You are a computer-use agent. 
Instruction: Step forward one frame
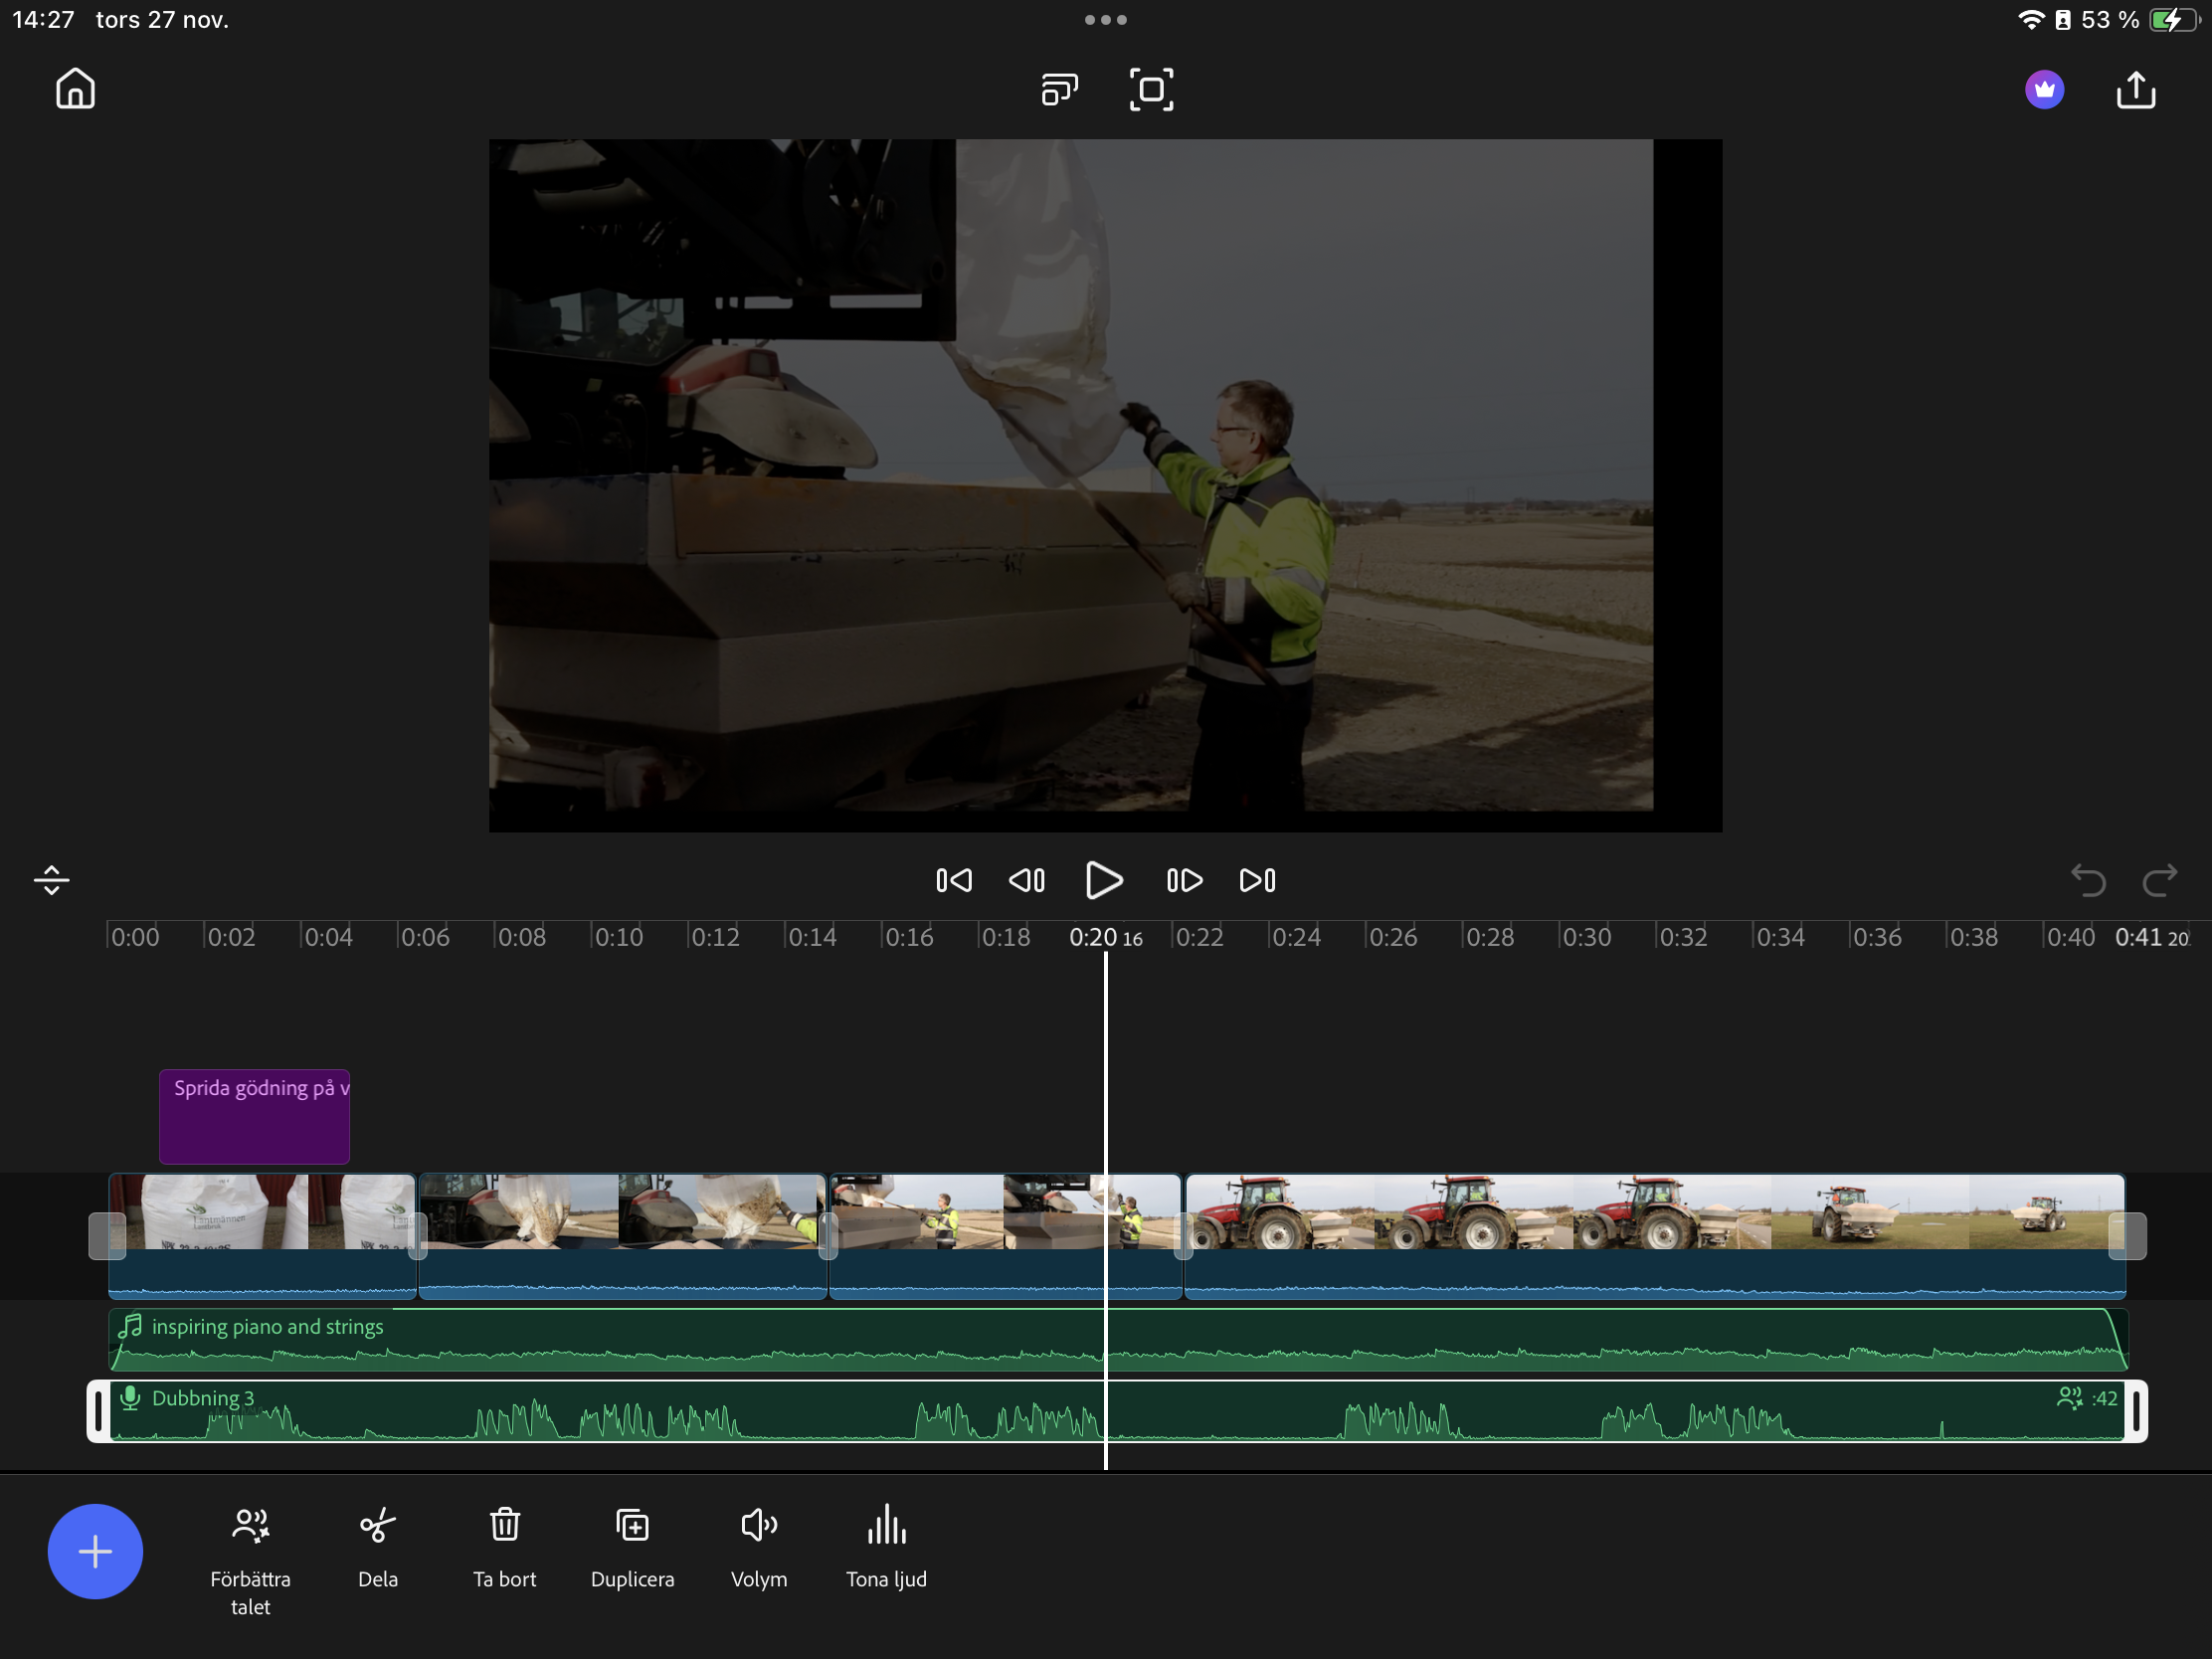point(1184,880)
